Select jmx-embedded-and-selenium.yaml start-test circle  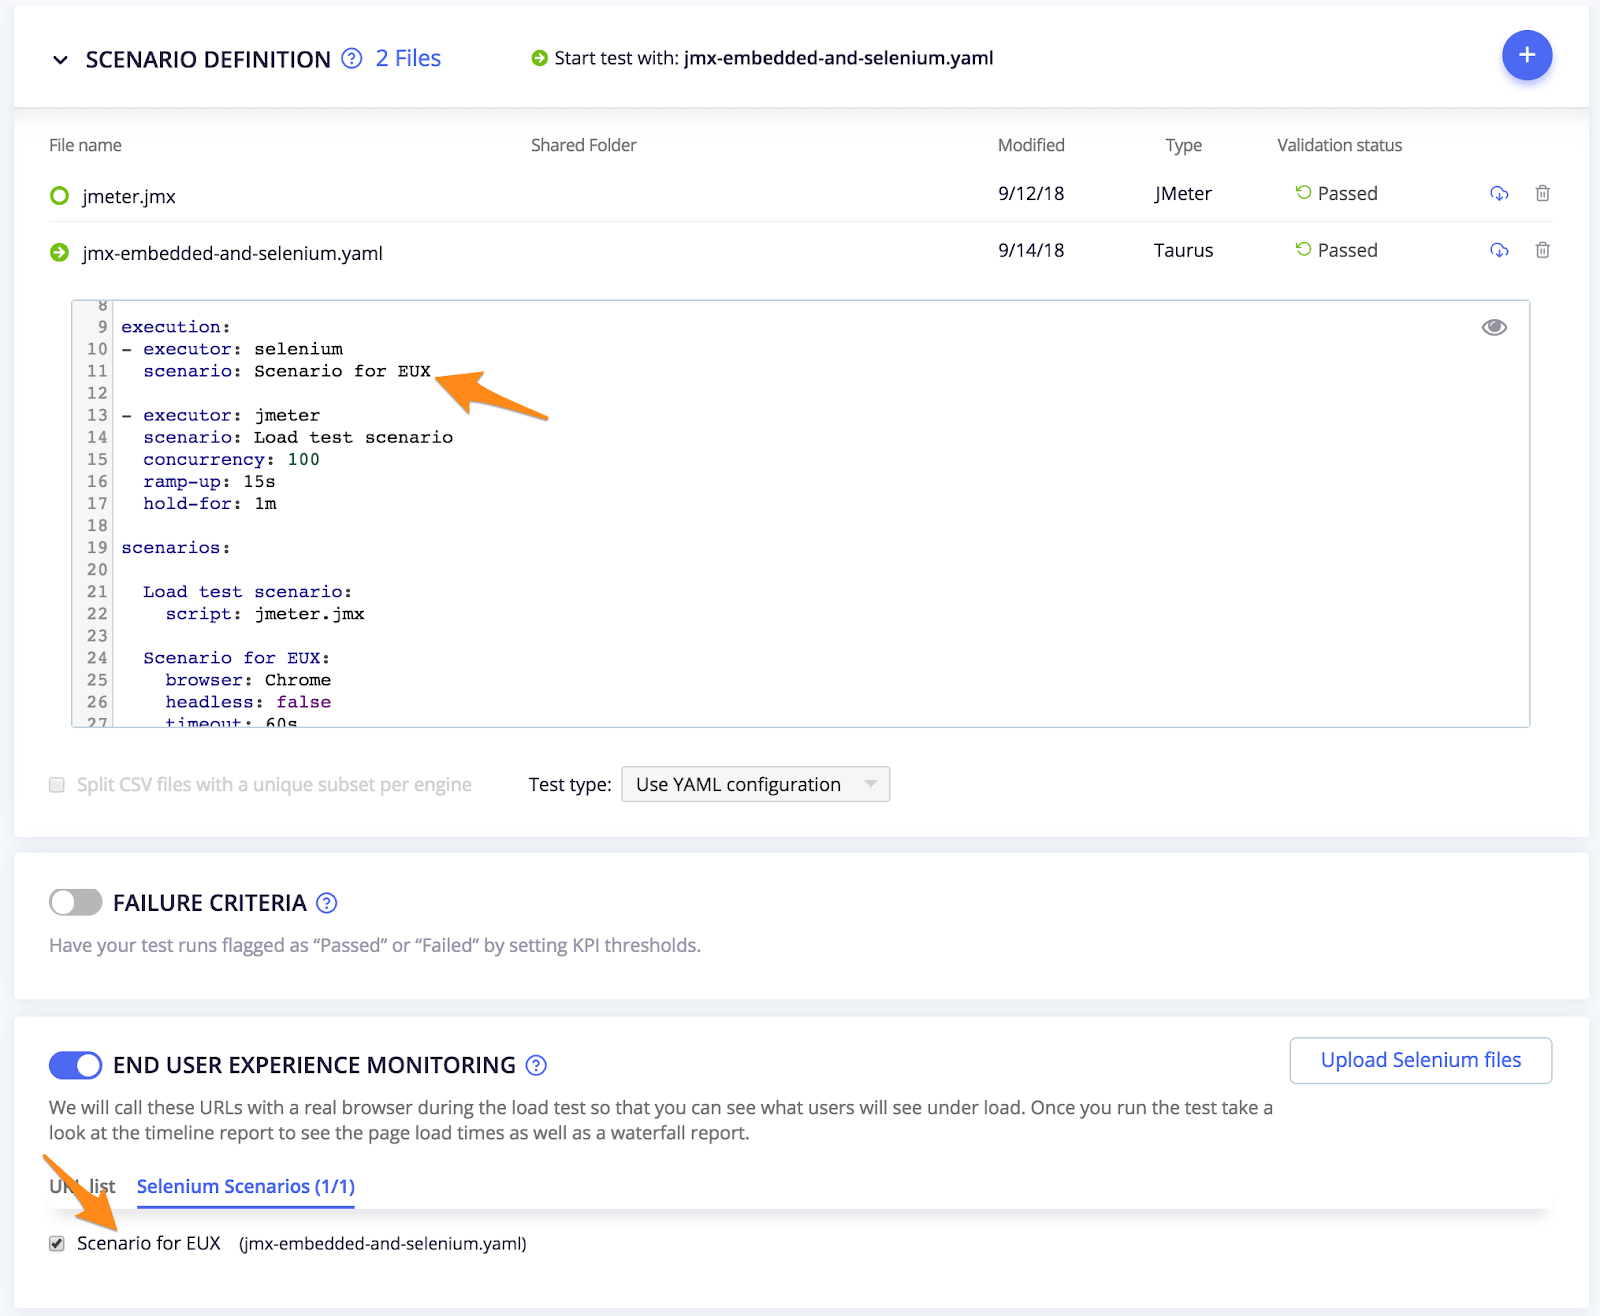tap(59, 252)
